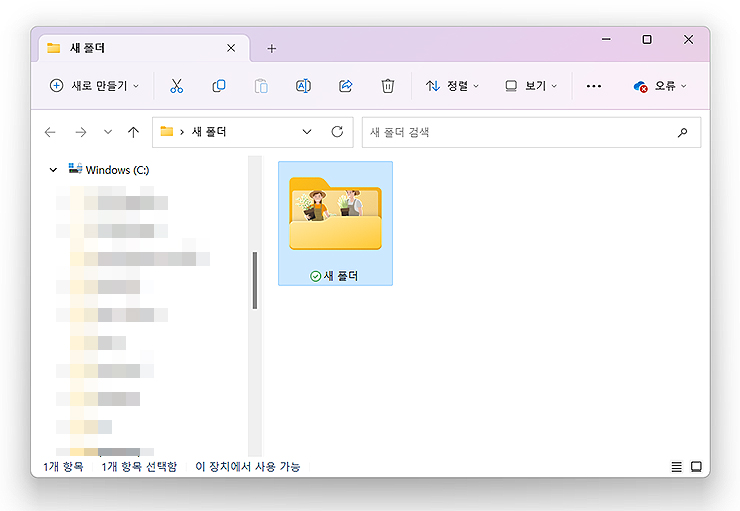Switch to details list view icon

(x=676, y=467)
